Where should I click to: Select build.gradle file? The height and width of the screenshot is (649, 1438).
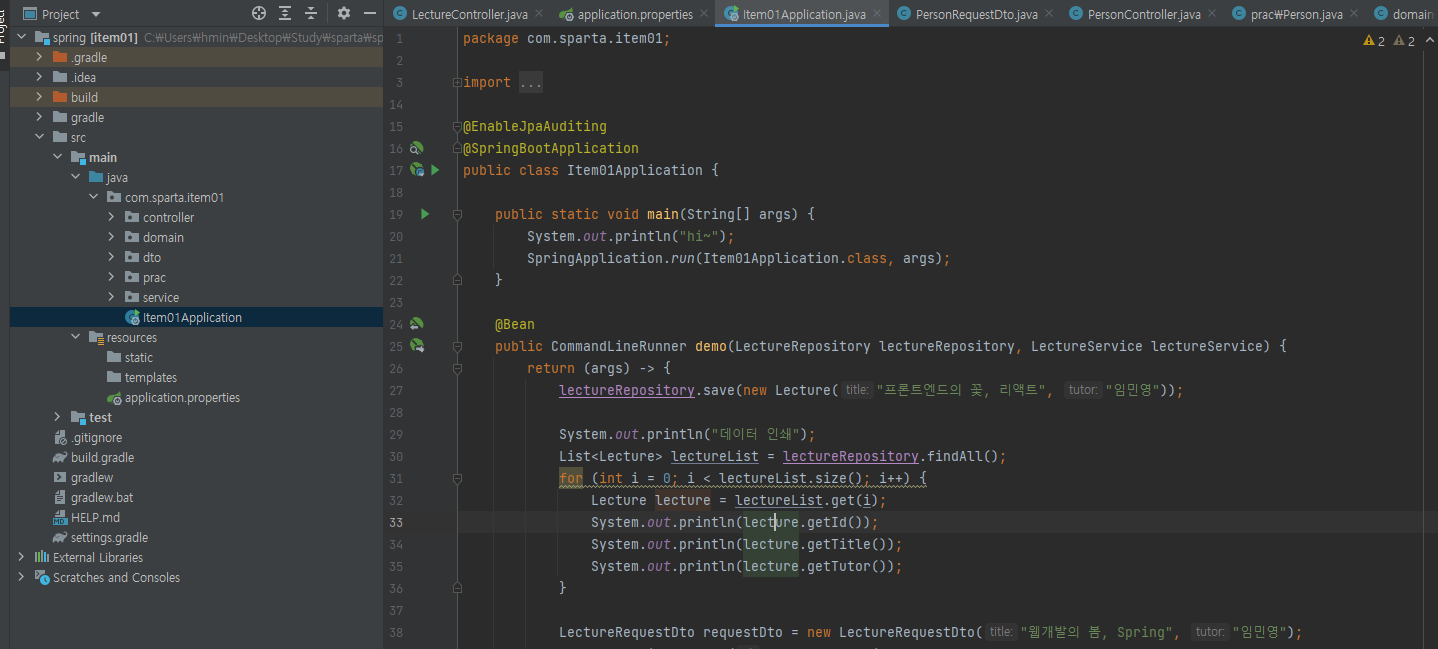point(196,457)
